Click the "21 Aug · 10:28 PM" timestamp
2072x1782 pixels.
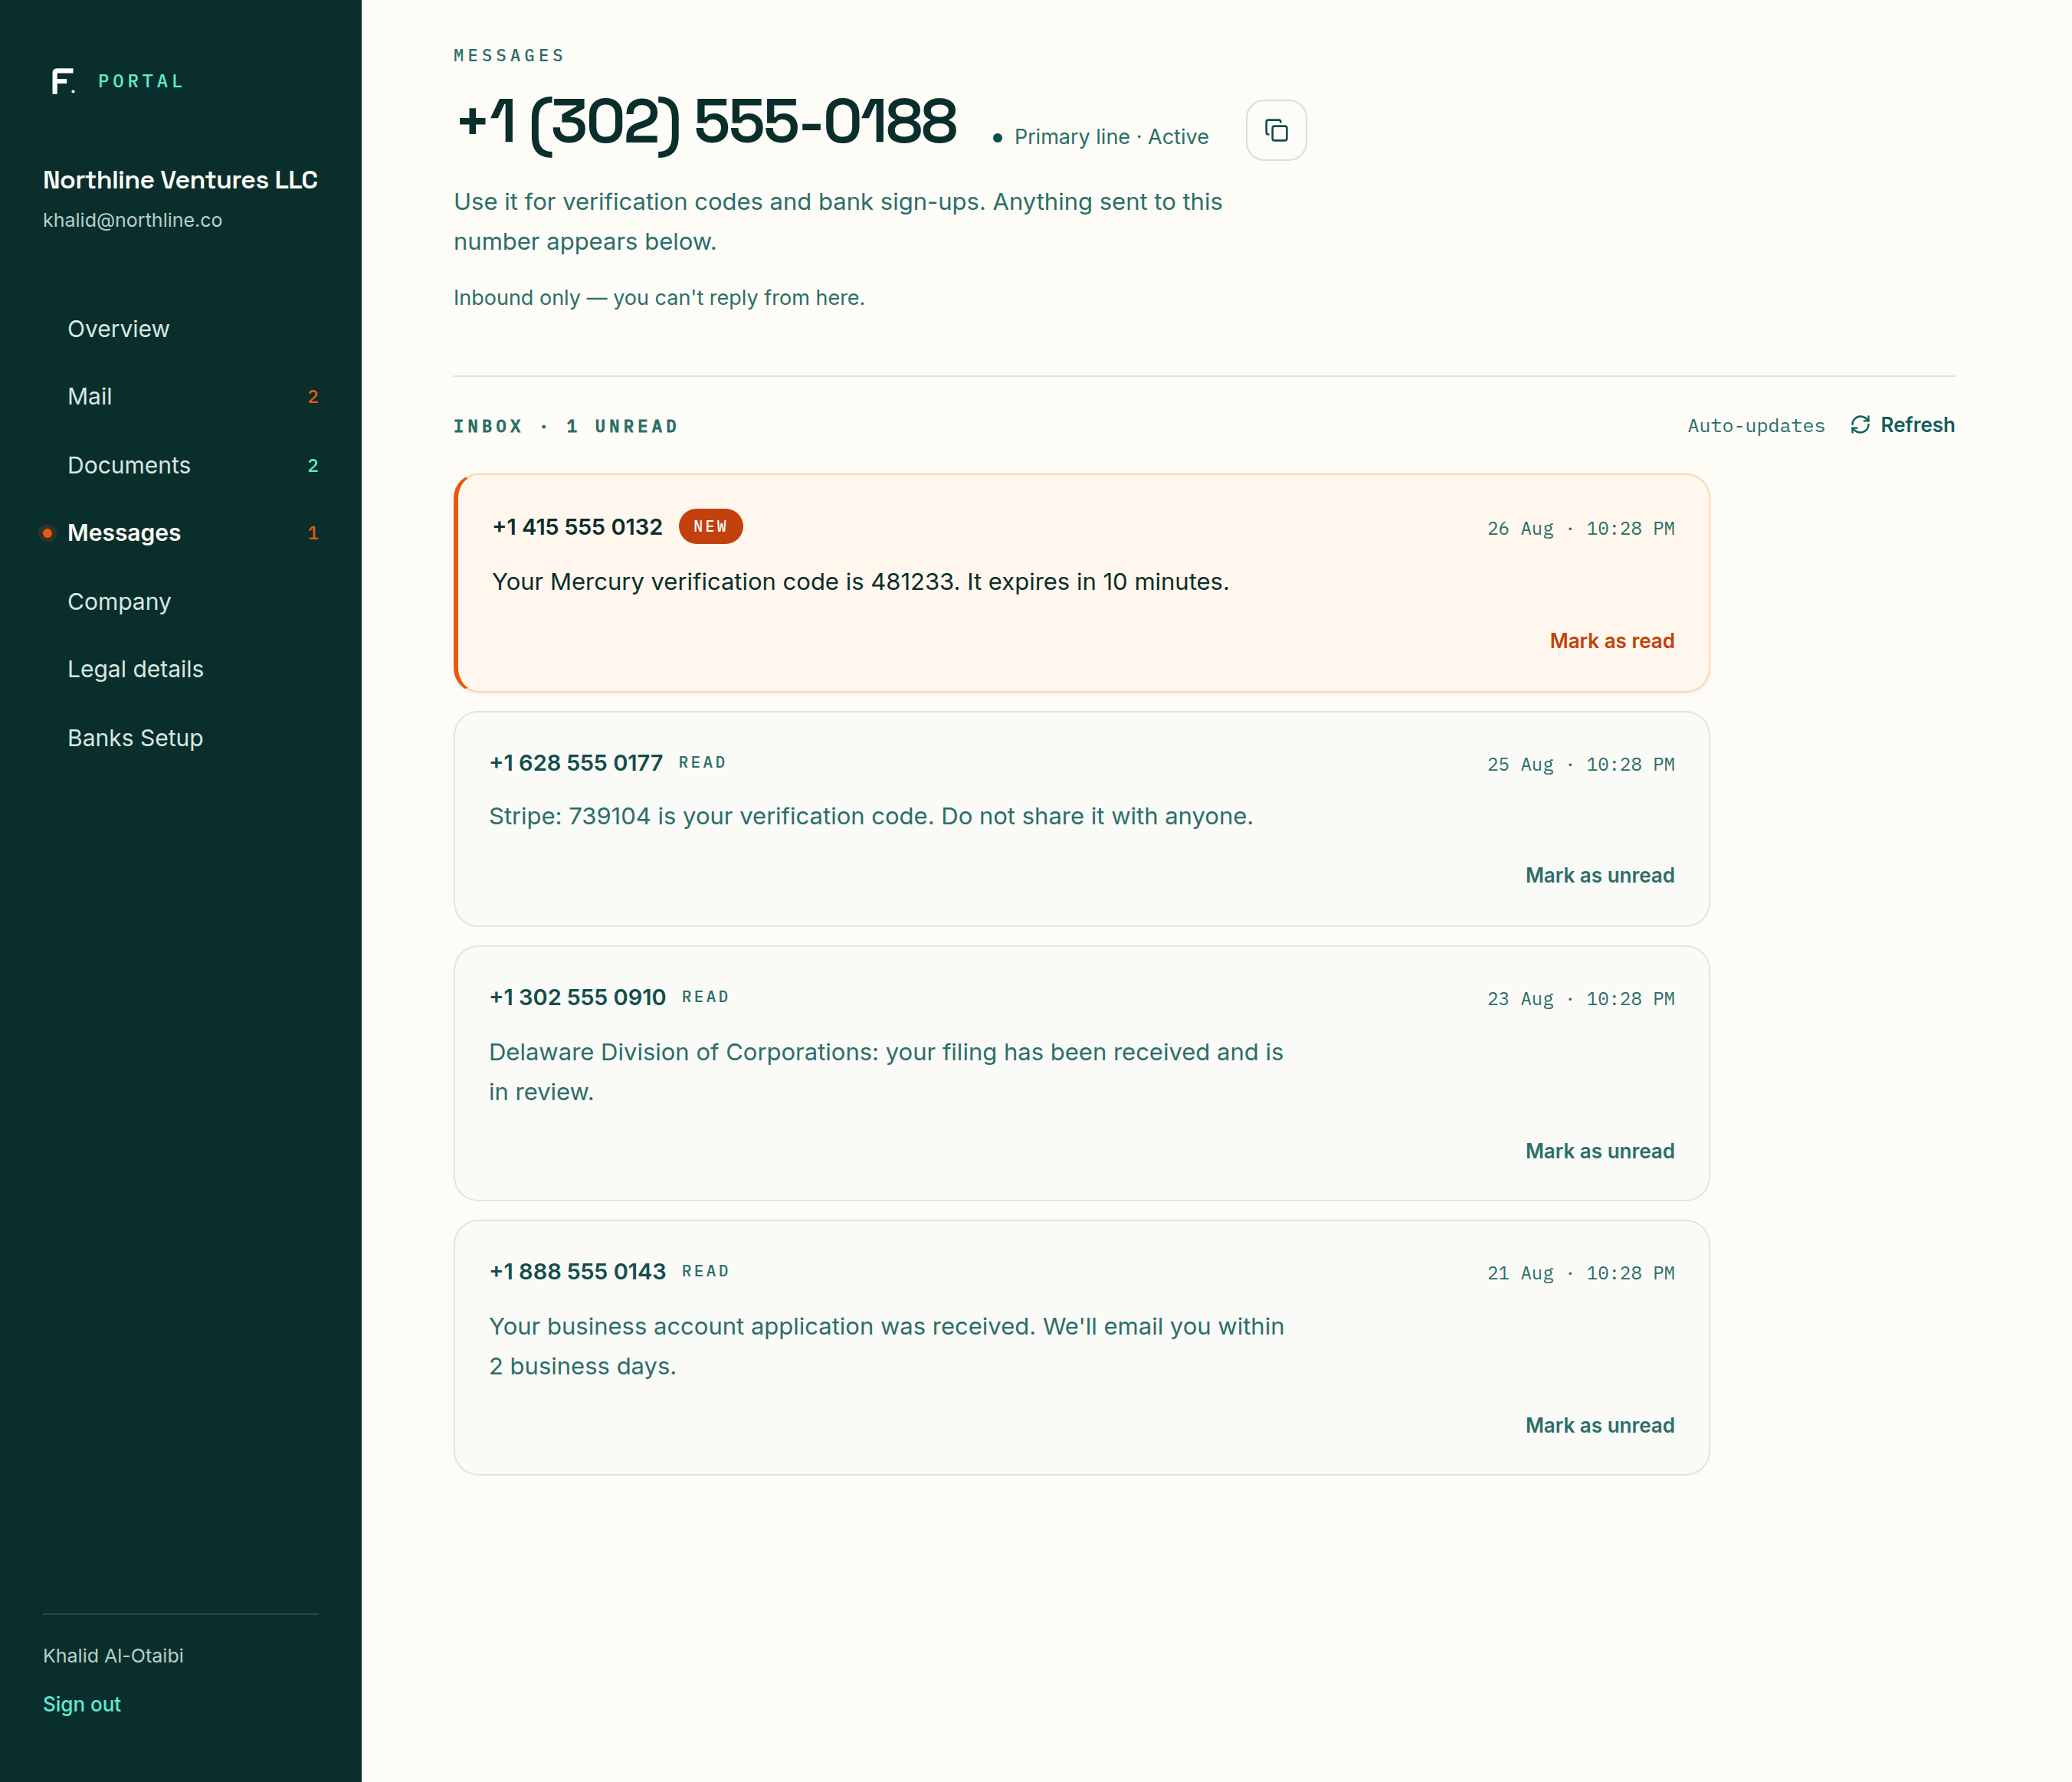tap(1580, 1273)
